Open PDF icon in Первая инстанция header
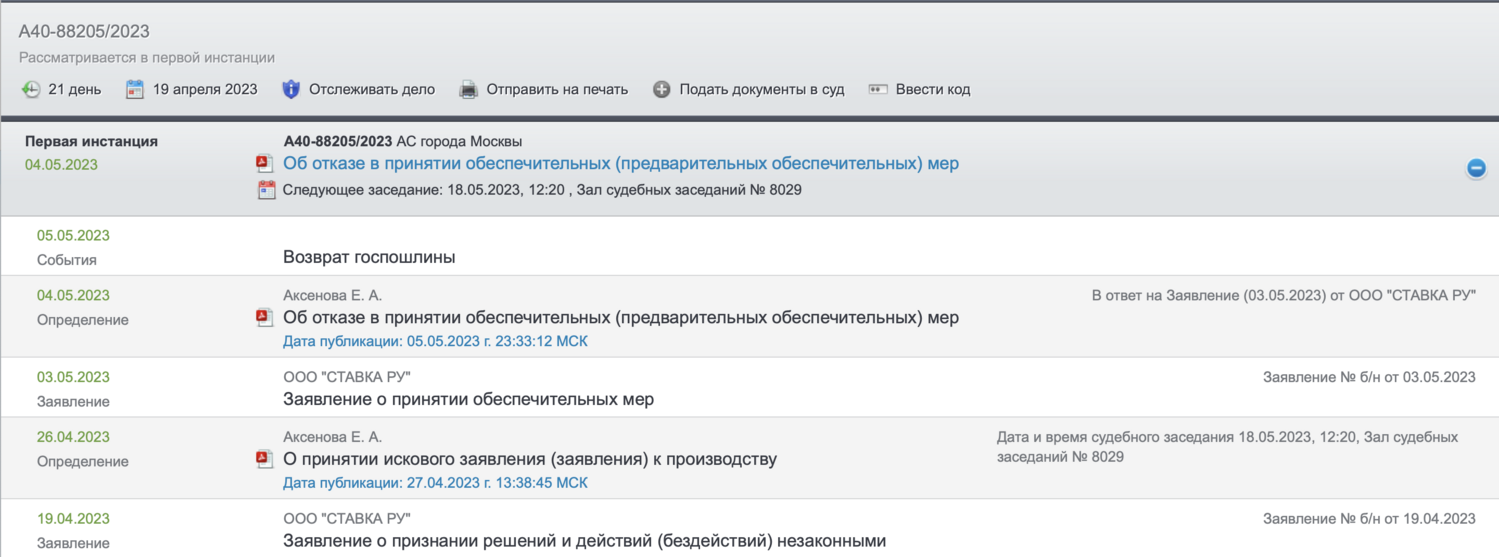Screen dimensions: 1499x557 265,164
